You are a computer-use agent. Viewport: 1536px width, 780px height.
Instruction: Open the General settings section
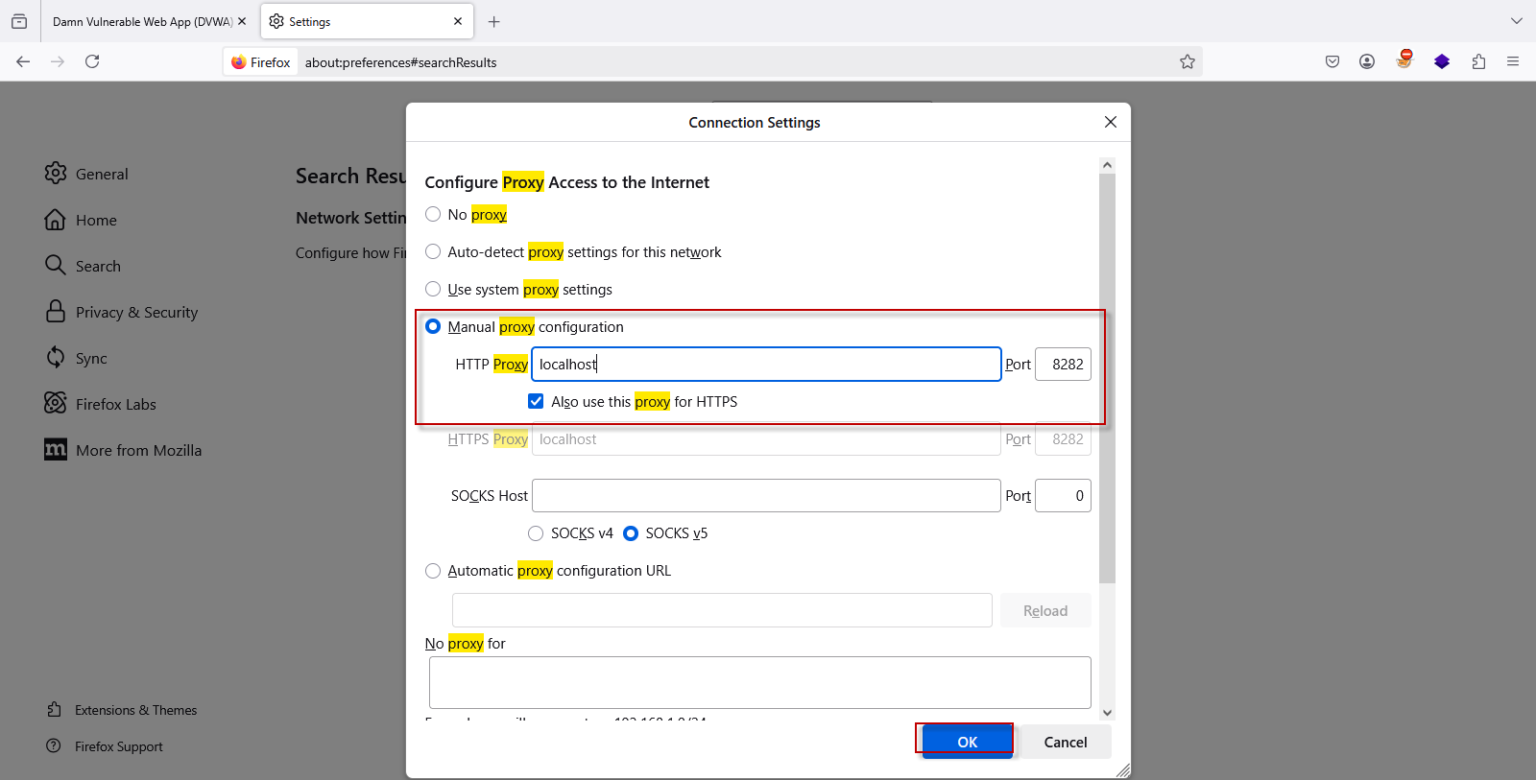pos(101,173)
